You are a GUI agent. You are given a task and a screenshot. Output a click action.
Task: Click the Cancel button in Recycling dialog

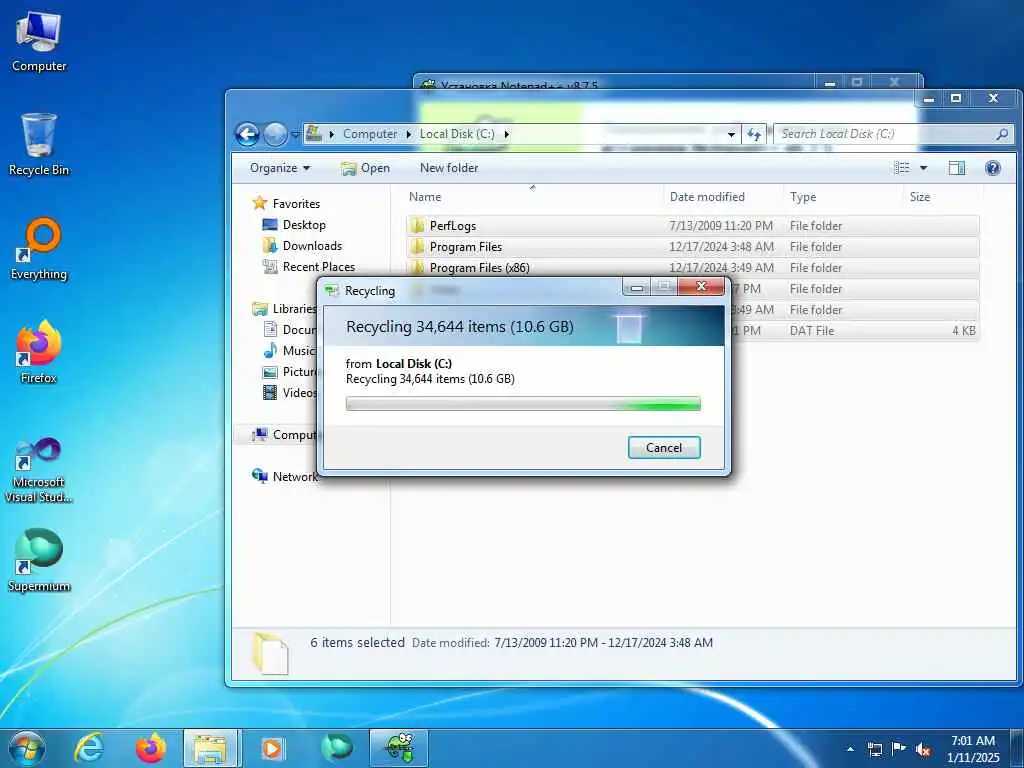[x=664, y=447]
